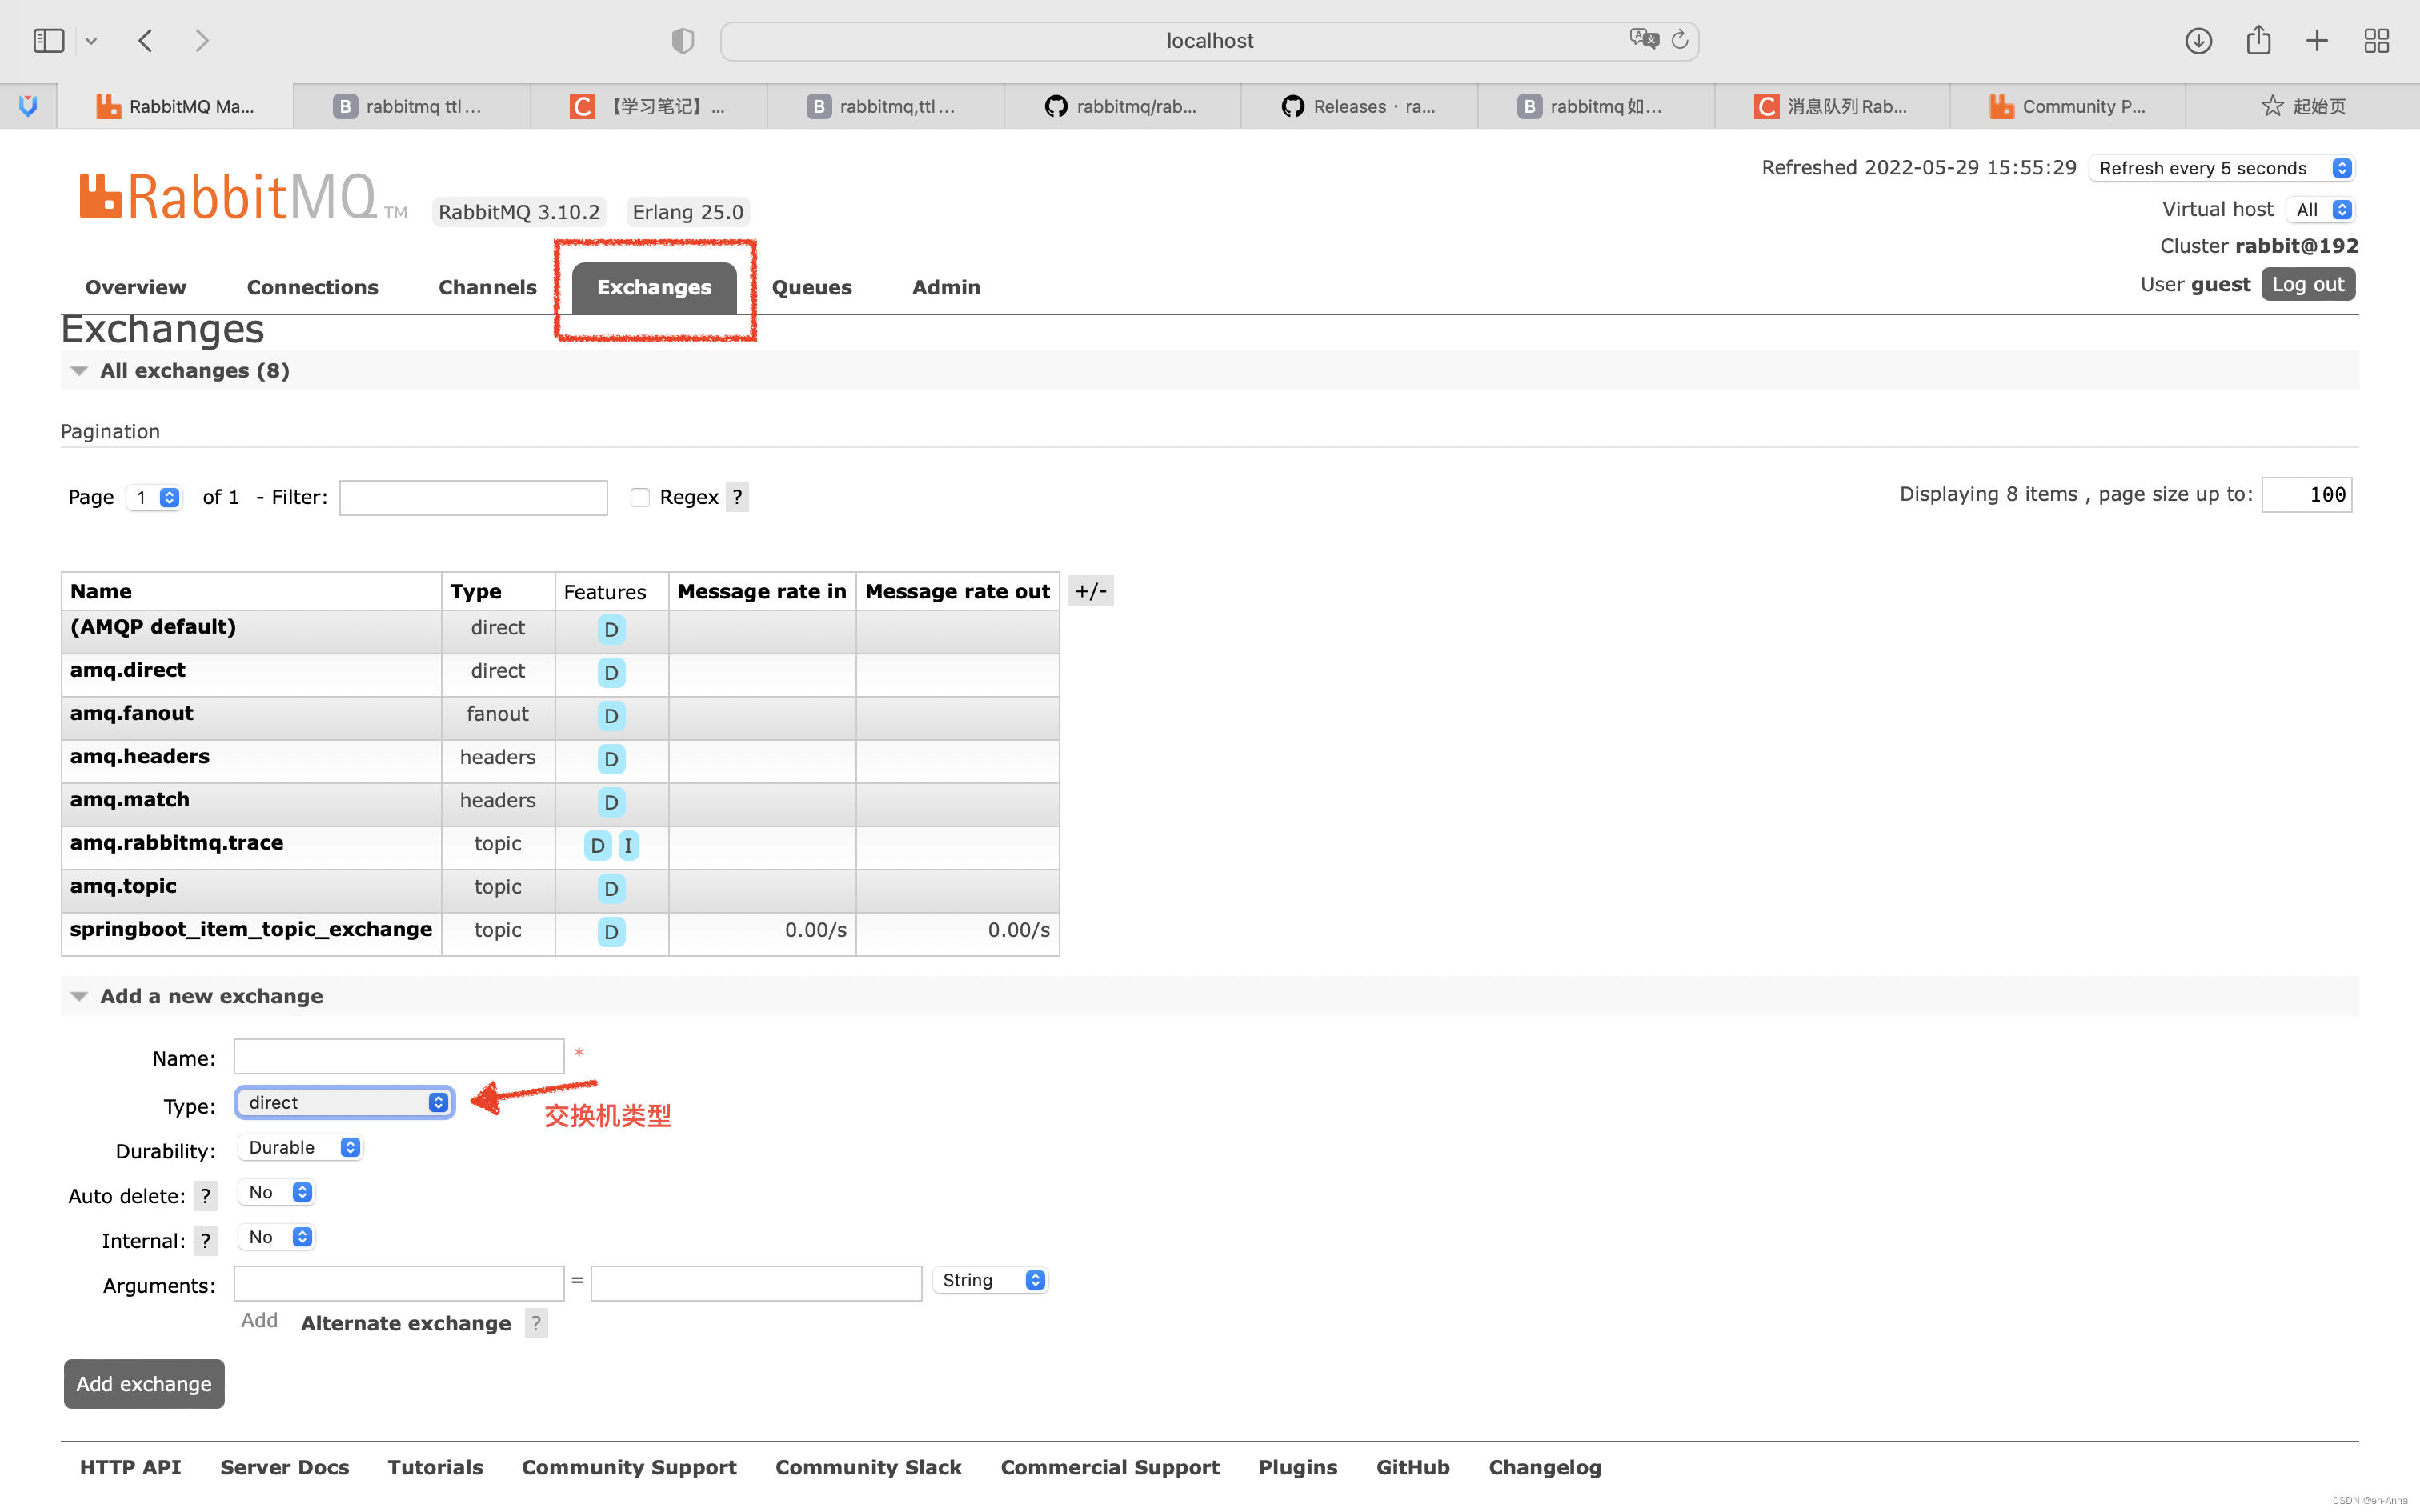The height and width of the screenshot is (1512, 2420).
Task: Click Log out button
Action: (2309, 282)
